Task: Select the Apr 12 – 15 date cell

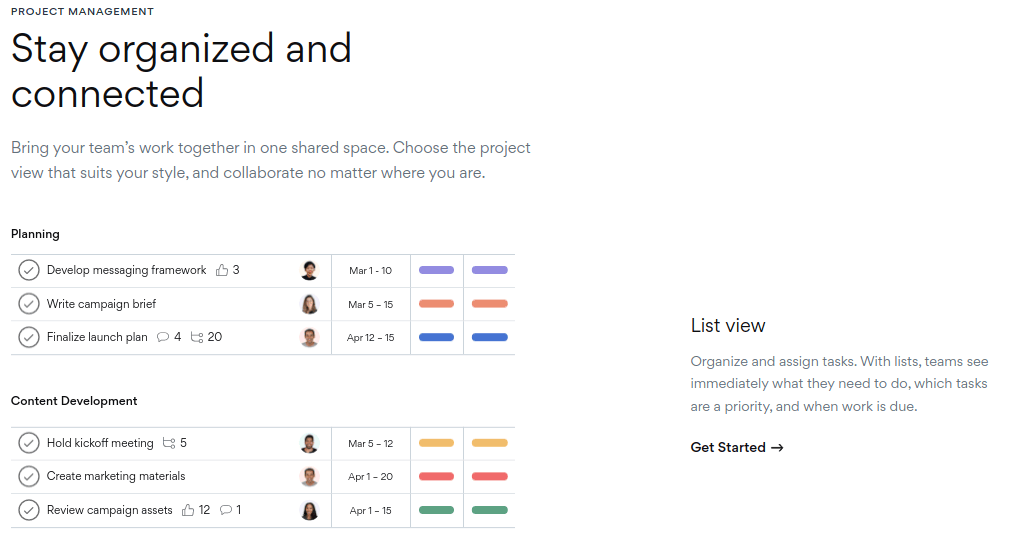Action: pyautogui.click(x=370, y=338)
